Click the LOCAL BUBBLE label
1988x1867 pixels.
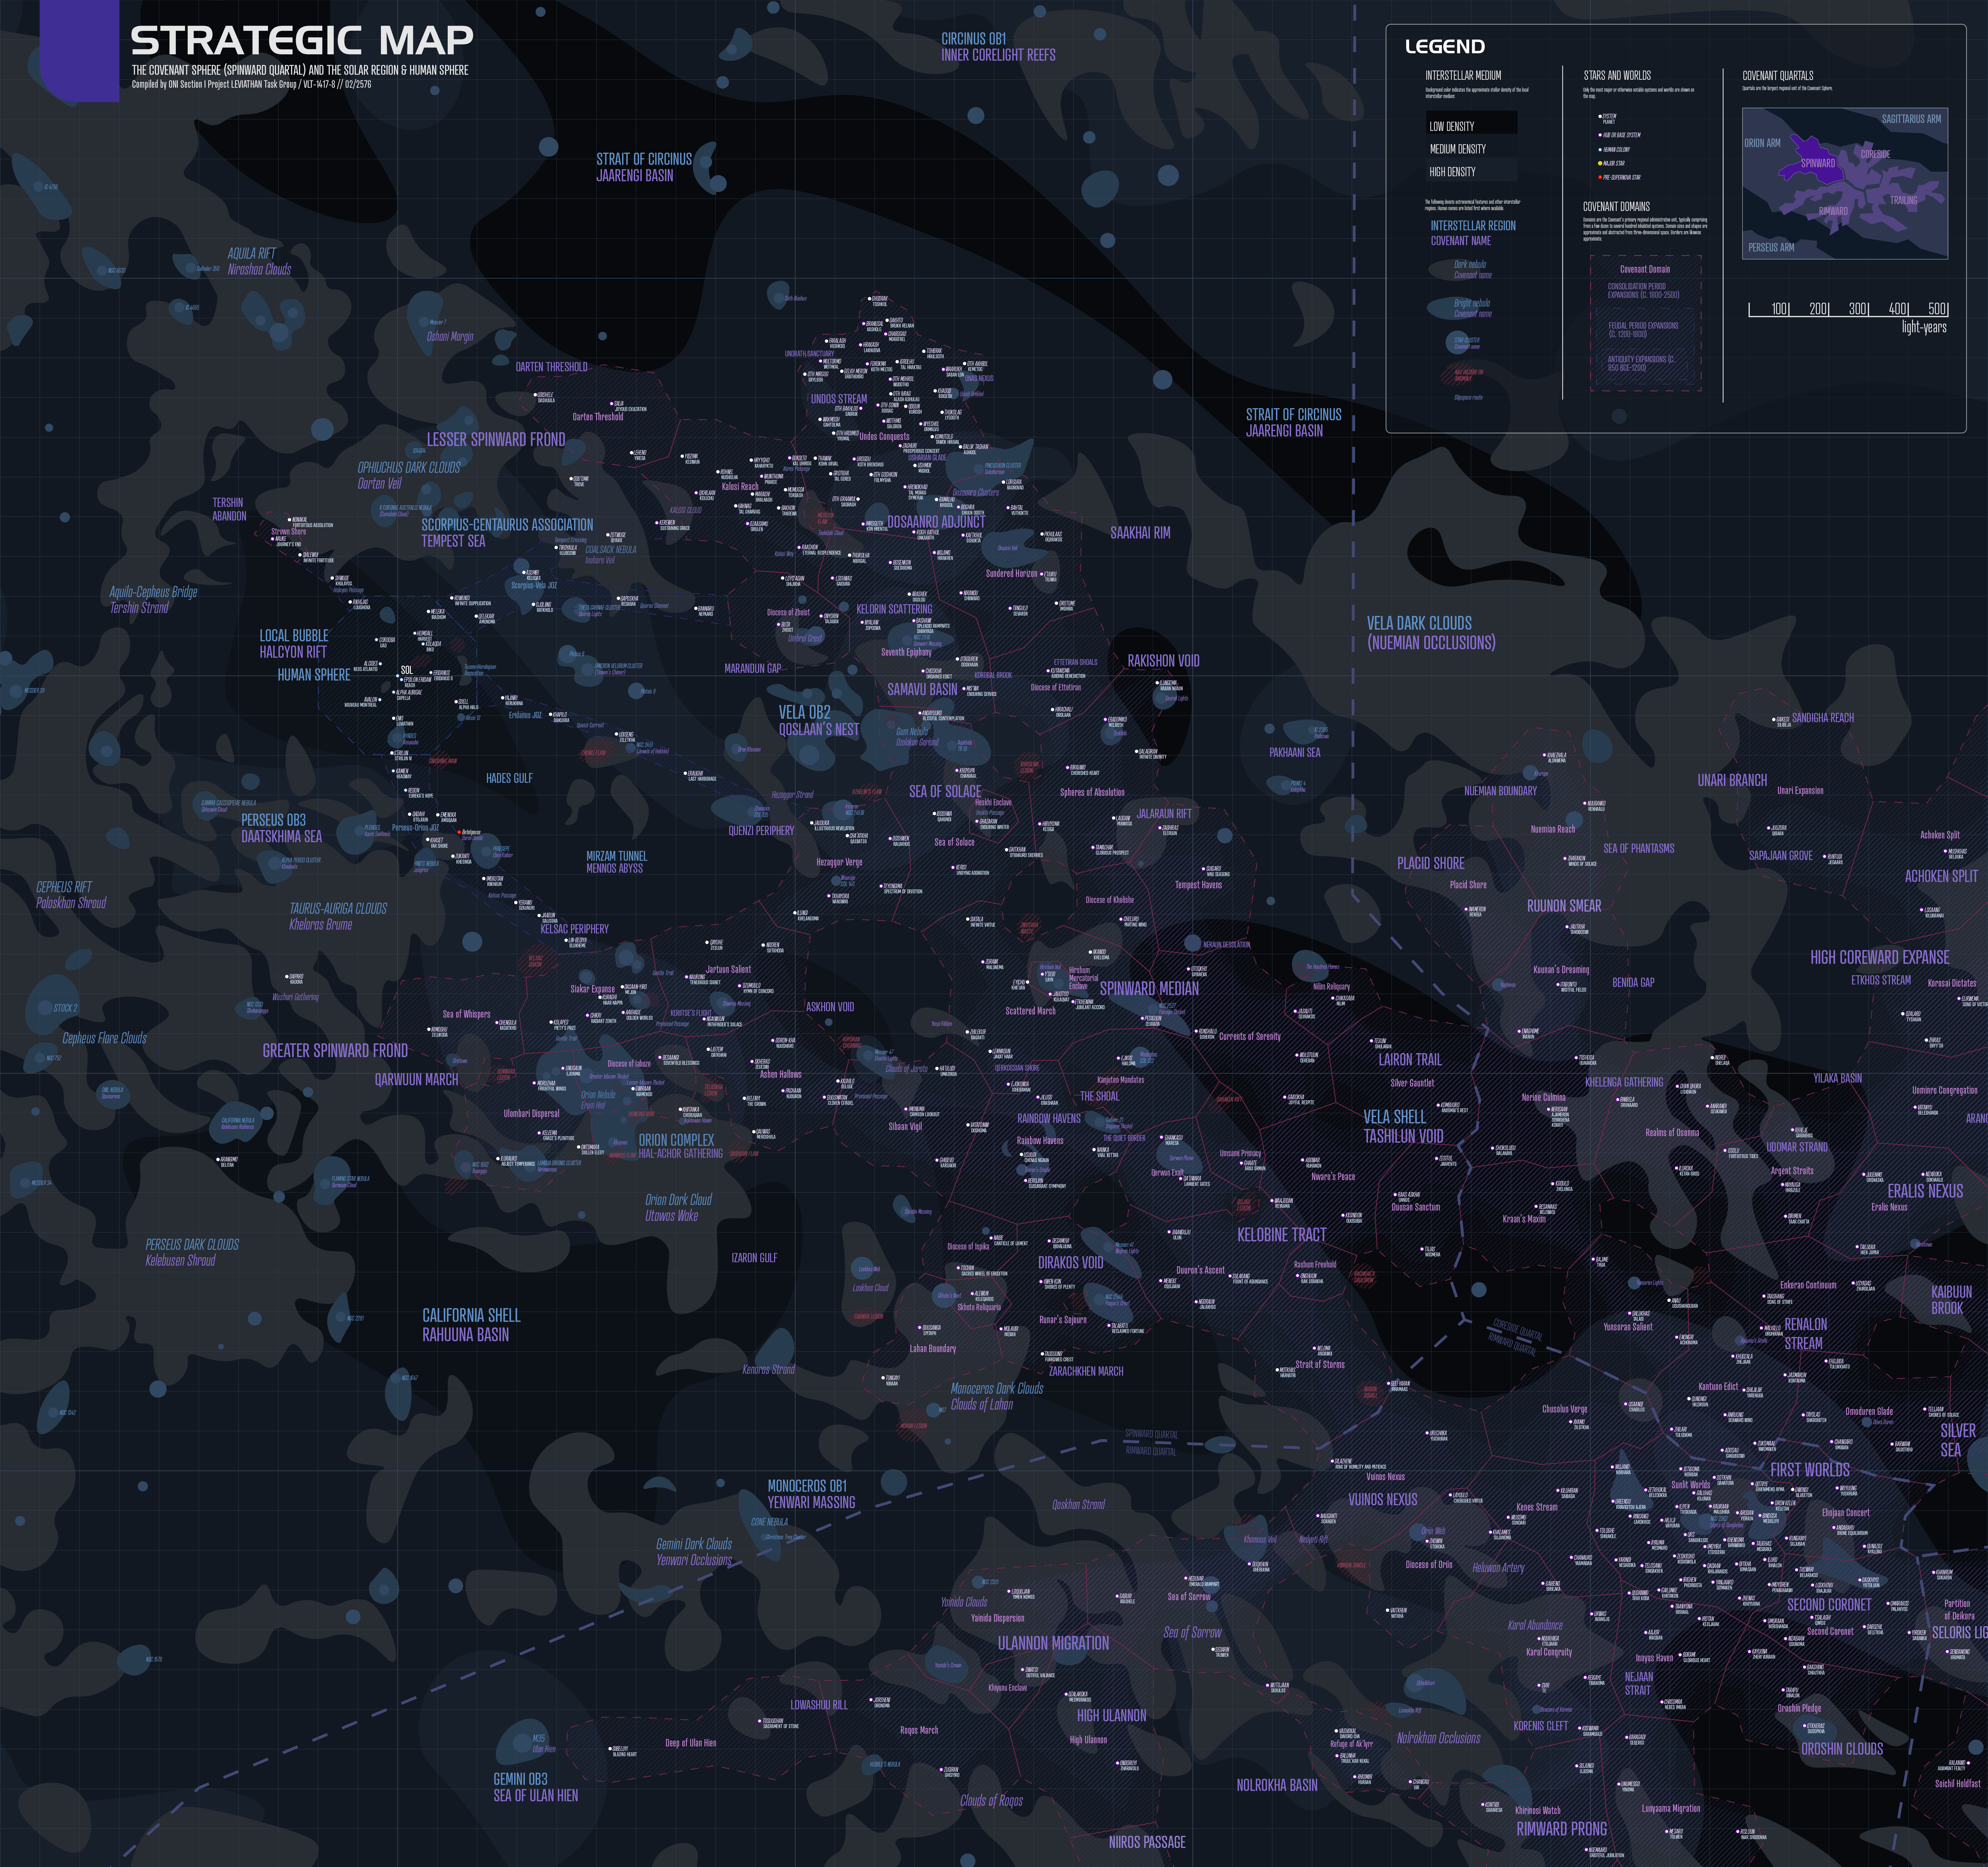click(x=294, y=636)
